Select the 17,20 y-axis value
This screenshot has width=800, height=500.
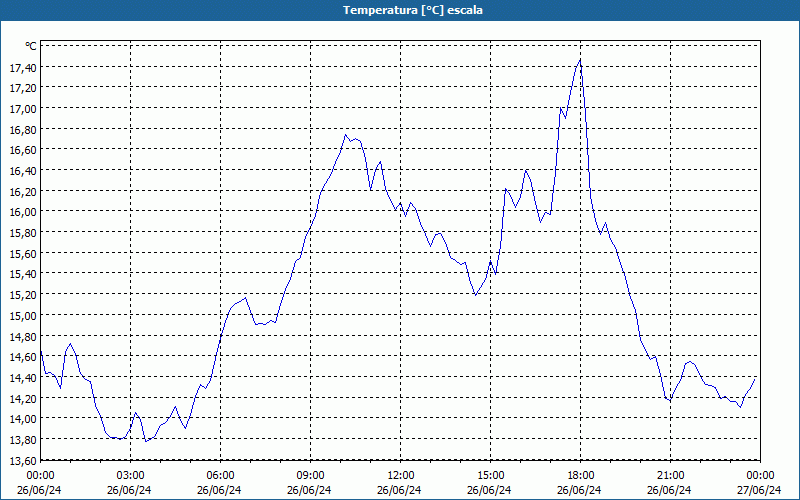coord(23,88)
